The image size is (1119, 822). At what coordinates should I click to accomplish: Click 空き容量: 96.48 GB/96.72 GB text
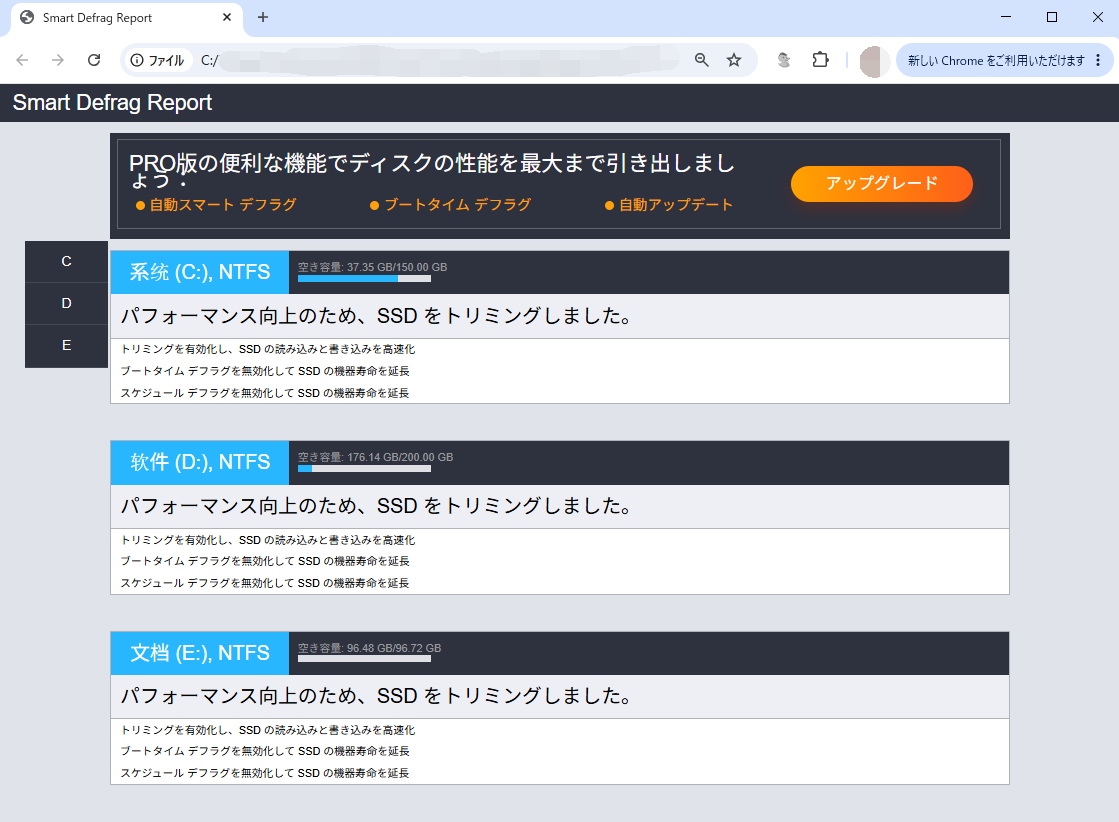[370, 648]
